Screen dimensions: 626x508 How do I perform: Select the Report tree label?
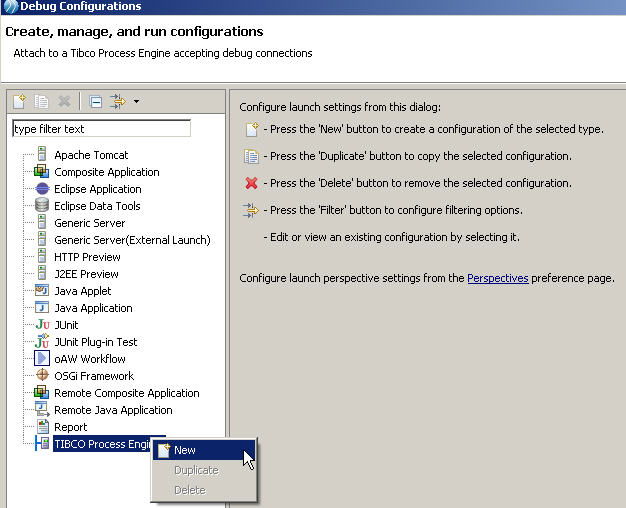[70, 427]
